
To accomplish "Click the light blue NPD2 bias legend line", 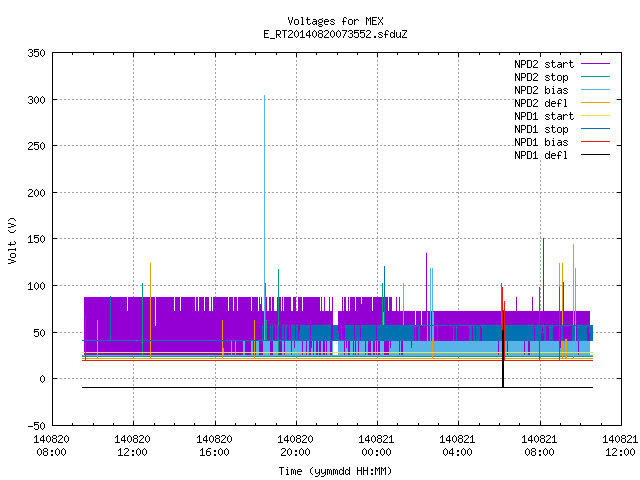I will click(595, 90).
